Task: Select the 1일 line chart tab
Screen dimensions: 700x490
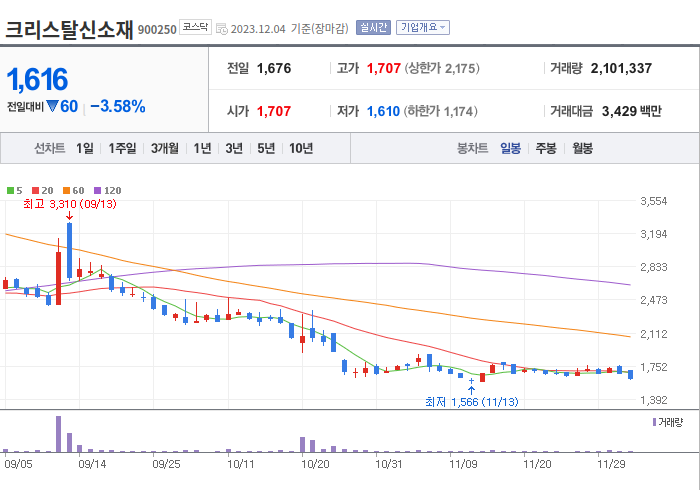Action: [x=85, y=148]
